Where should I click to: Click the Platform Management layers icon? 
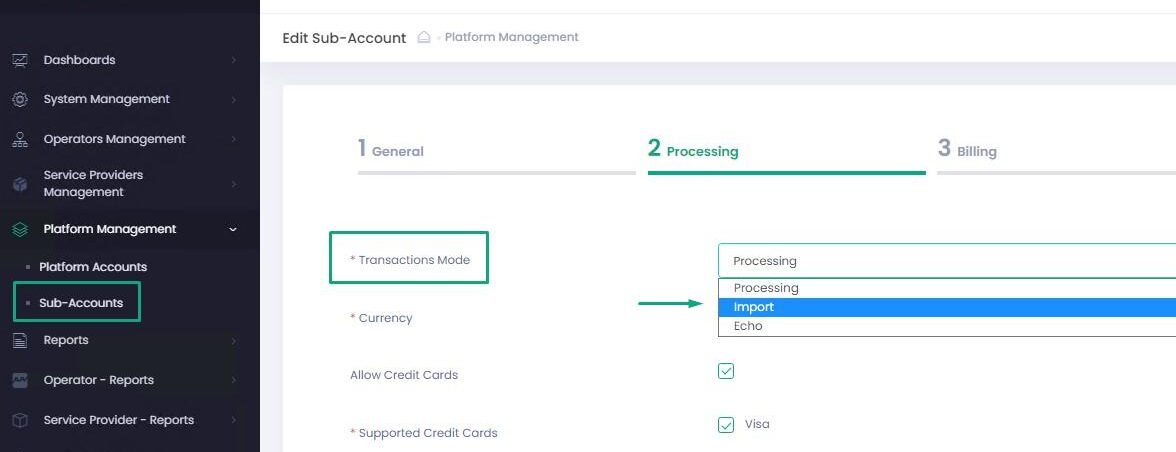(19, 230)
